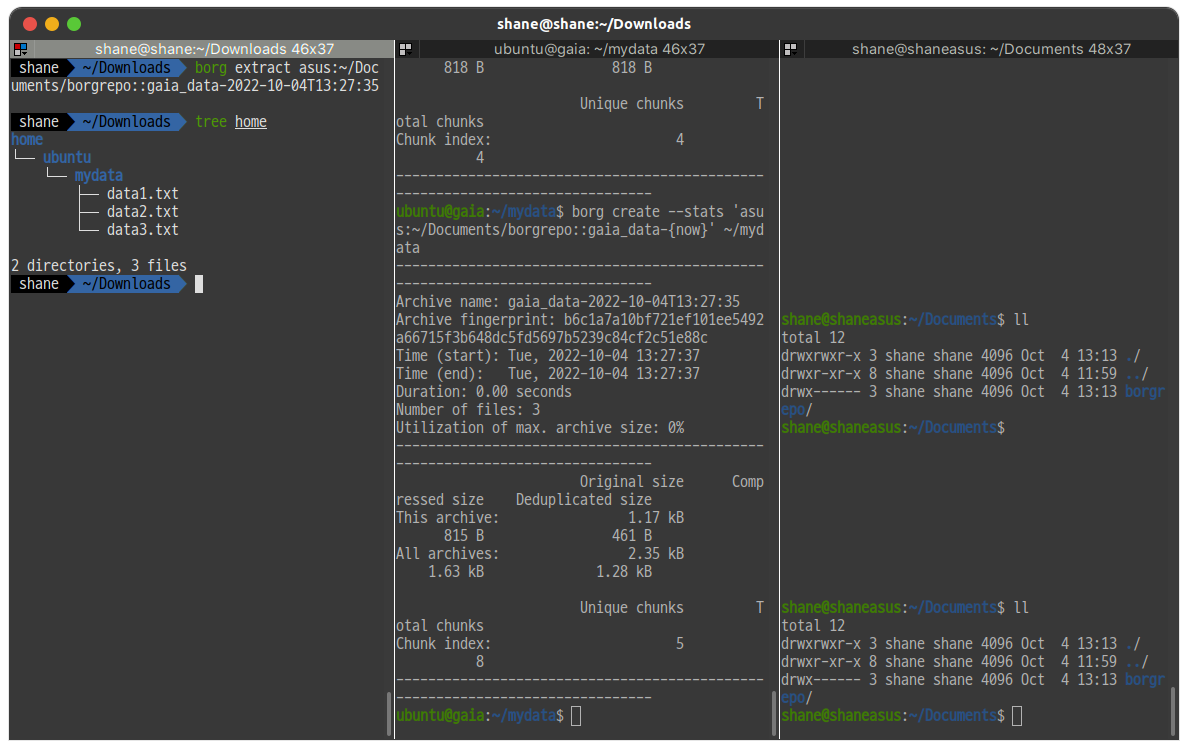The width and height of the screenshot is (1188, 749).
Task: Click 'Number of files: 3'
Action: click(467, 410)
